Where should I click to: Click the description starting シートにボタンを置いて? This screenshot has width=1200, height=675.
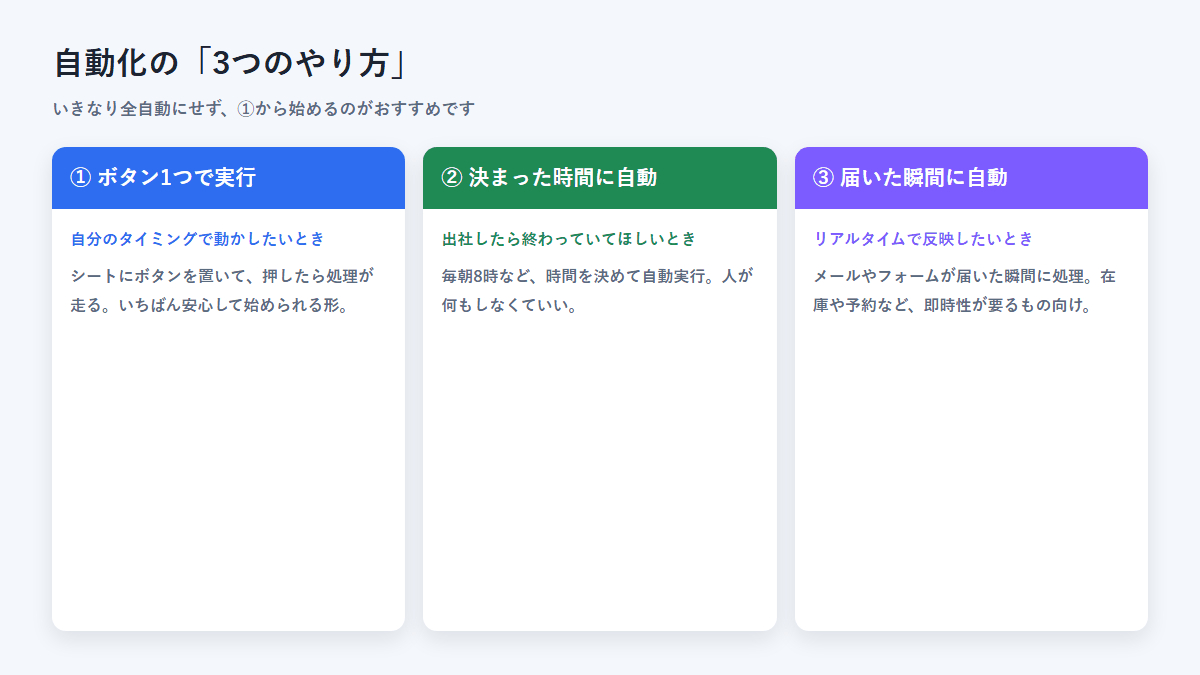point(223,290)
